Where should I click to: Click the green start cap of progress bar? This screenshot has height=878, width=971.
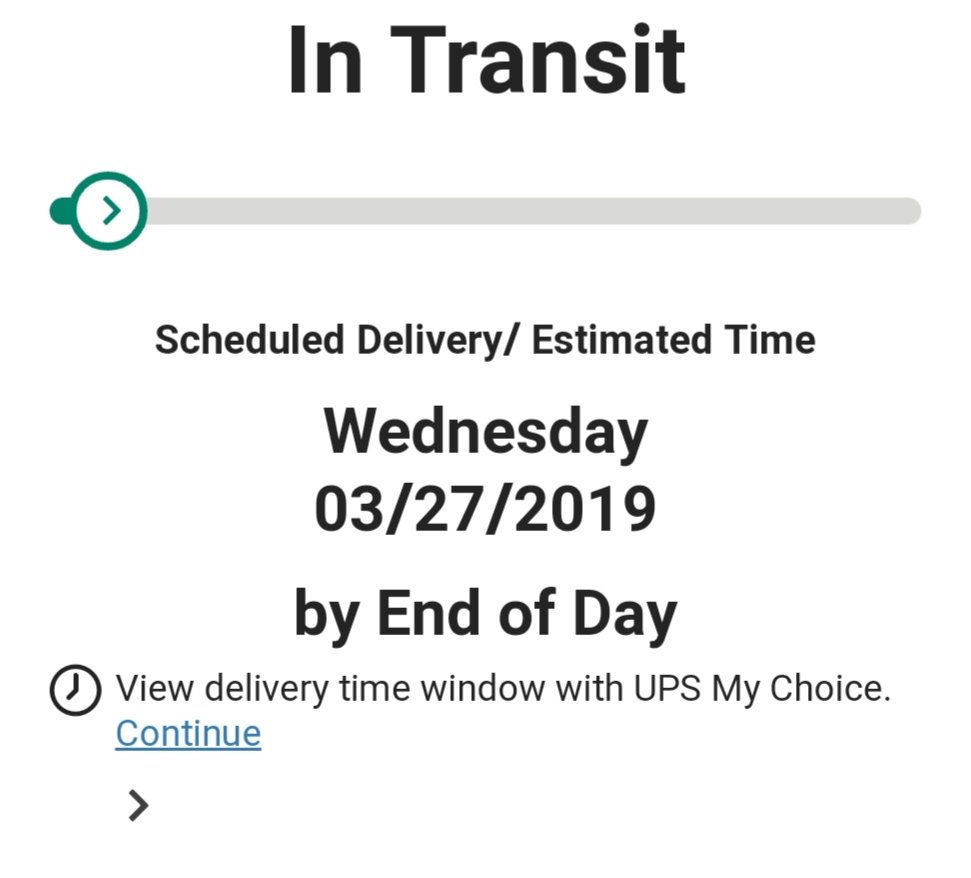click(61, 211)
